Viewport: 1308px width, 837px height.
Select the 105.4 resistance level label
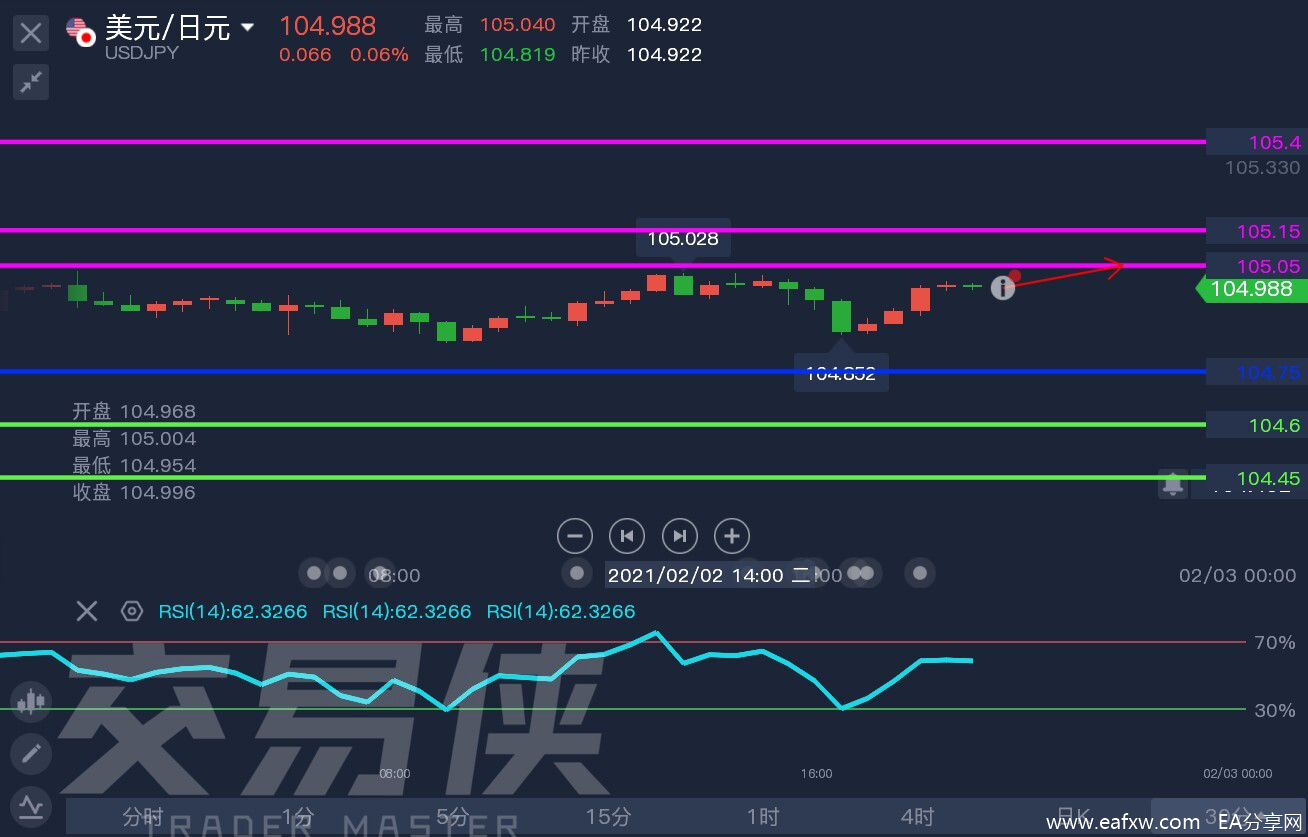(1255, 142)
